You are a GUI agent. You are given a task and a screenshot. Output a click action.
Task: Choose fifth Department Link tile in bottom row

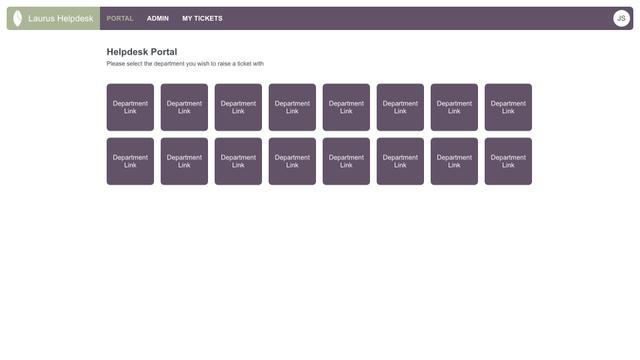(x=346, y=161)
